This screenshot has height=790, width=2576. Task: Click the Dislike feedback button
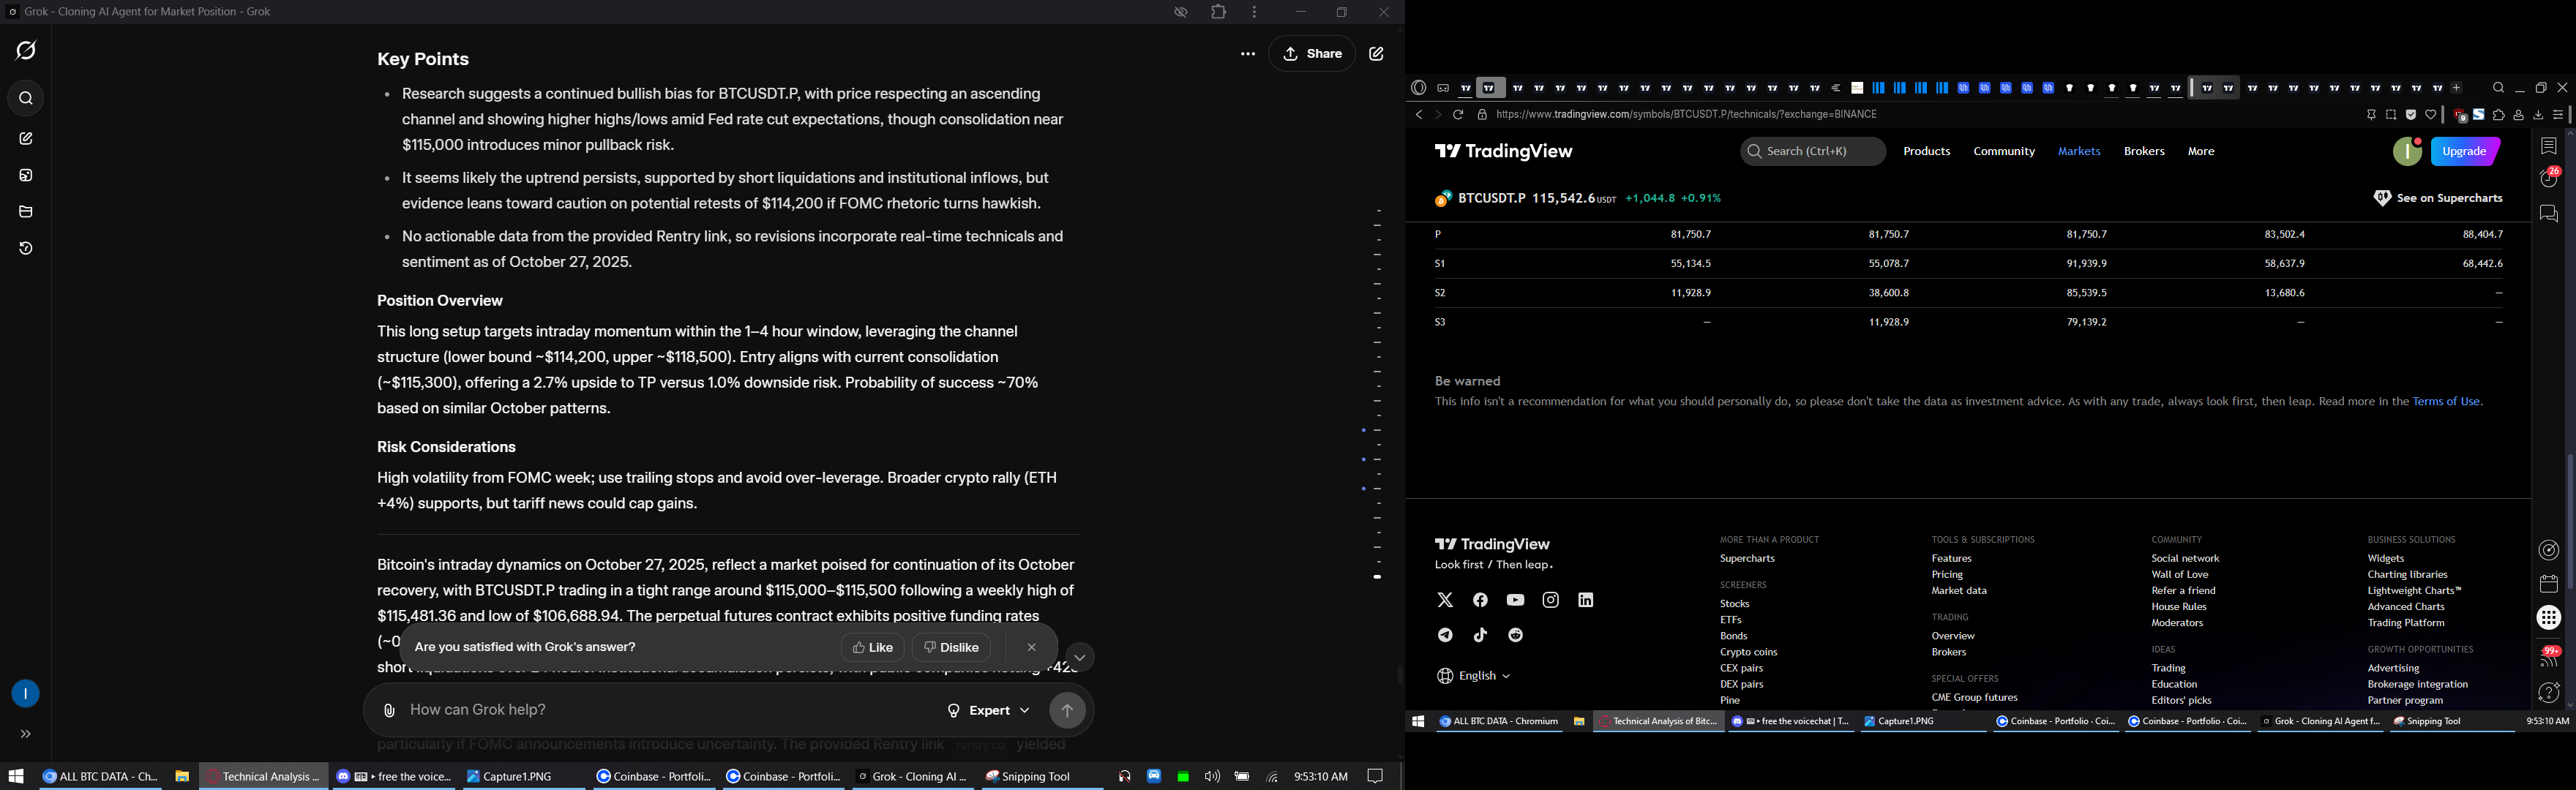[951, 648]
